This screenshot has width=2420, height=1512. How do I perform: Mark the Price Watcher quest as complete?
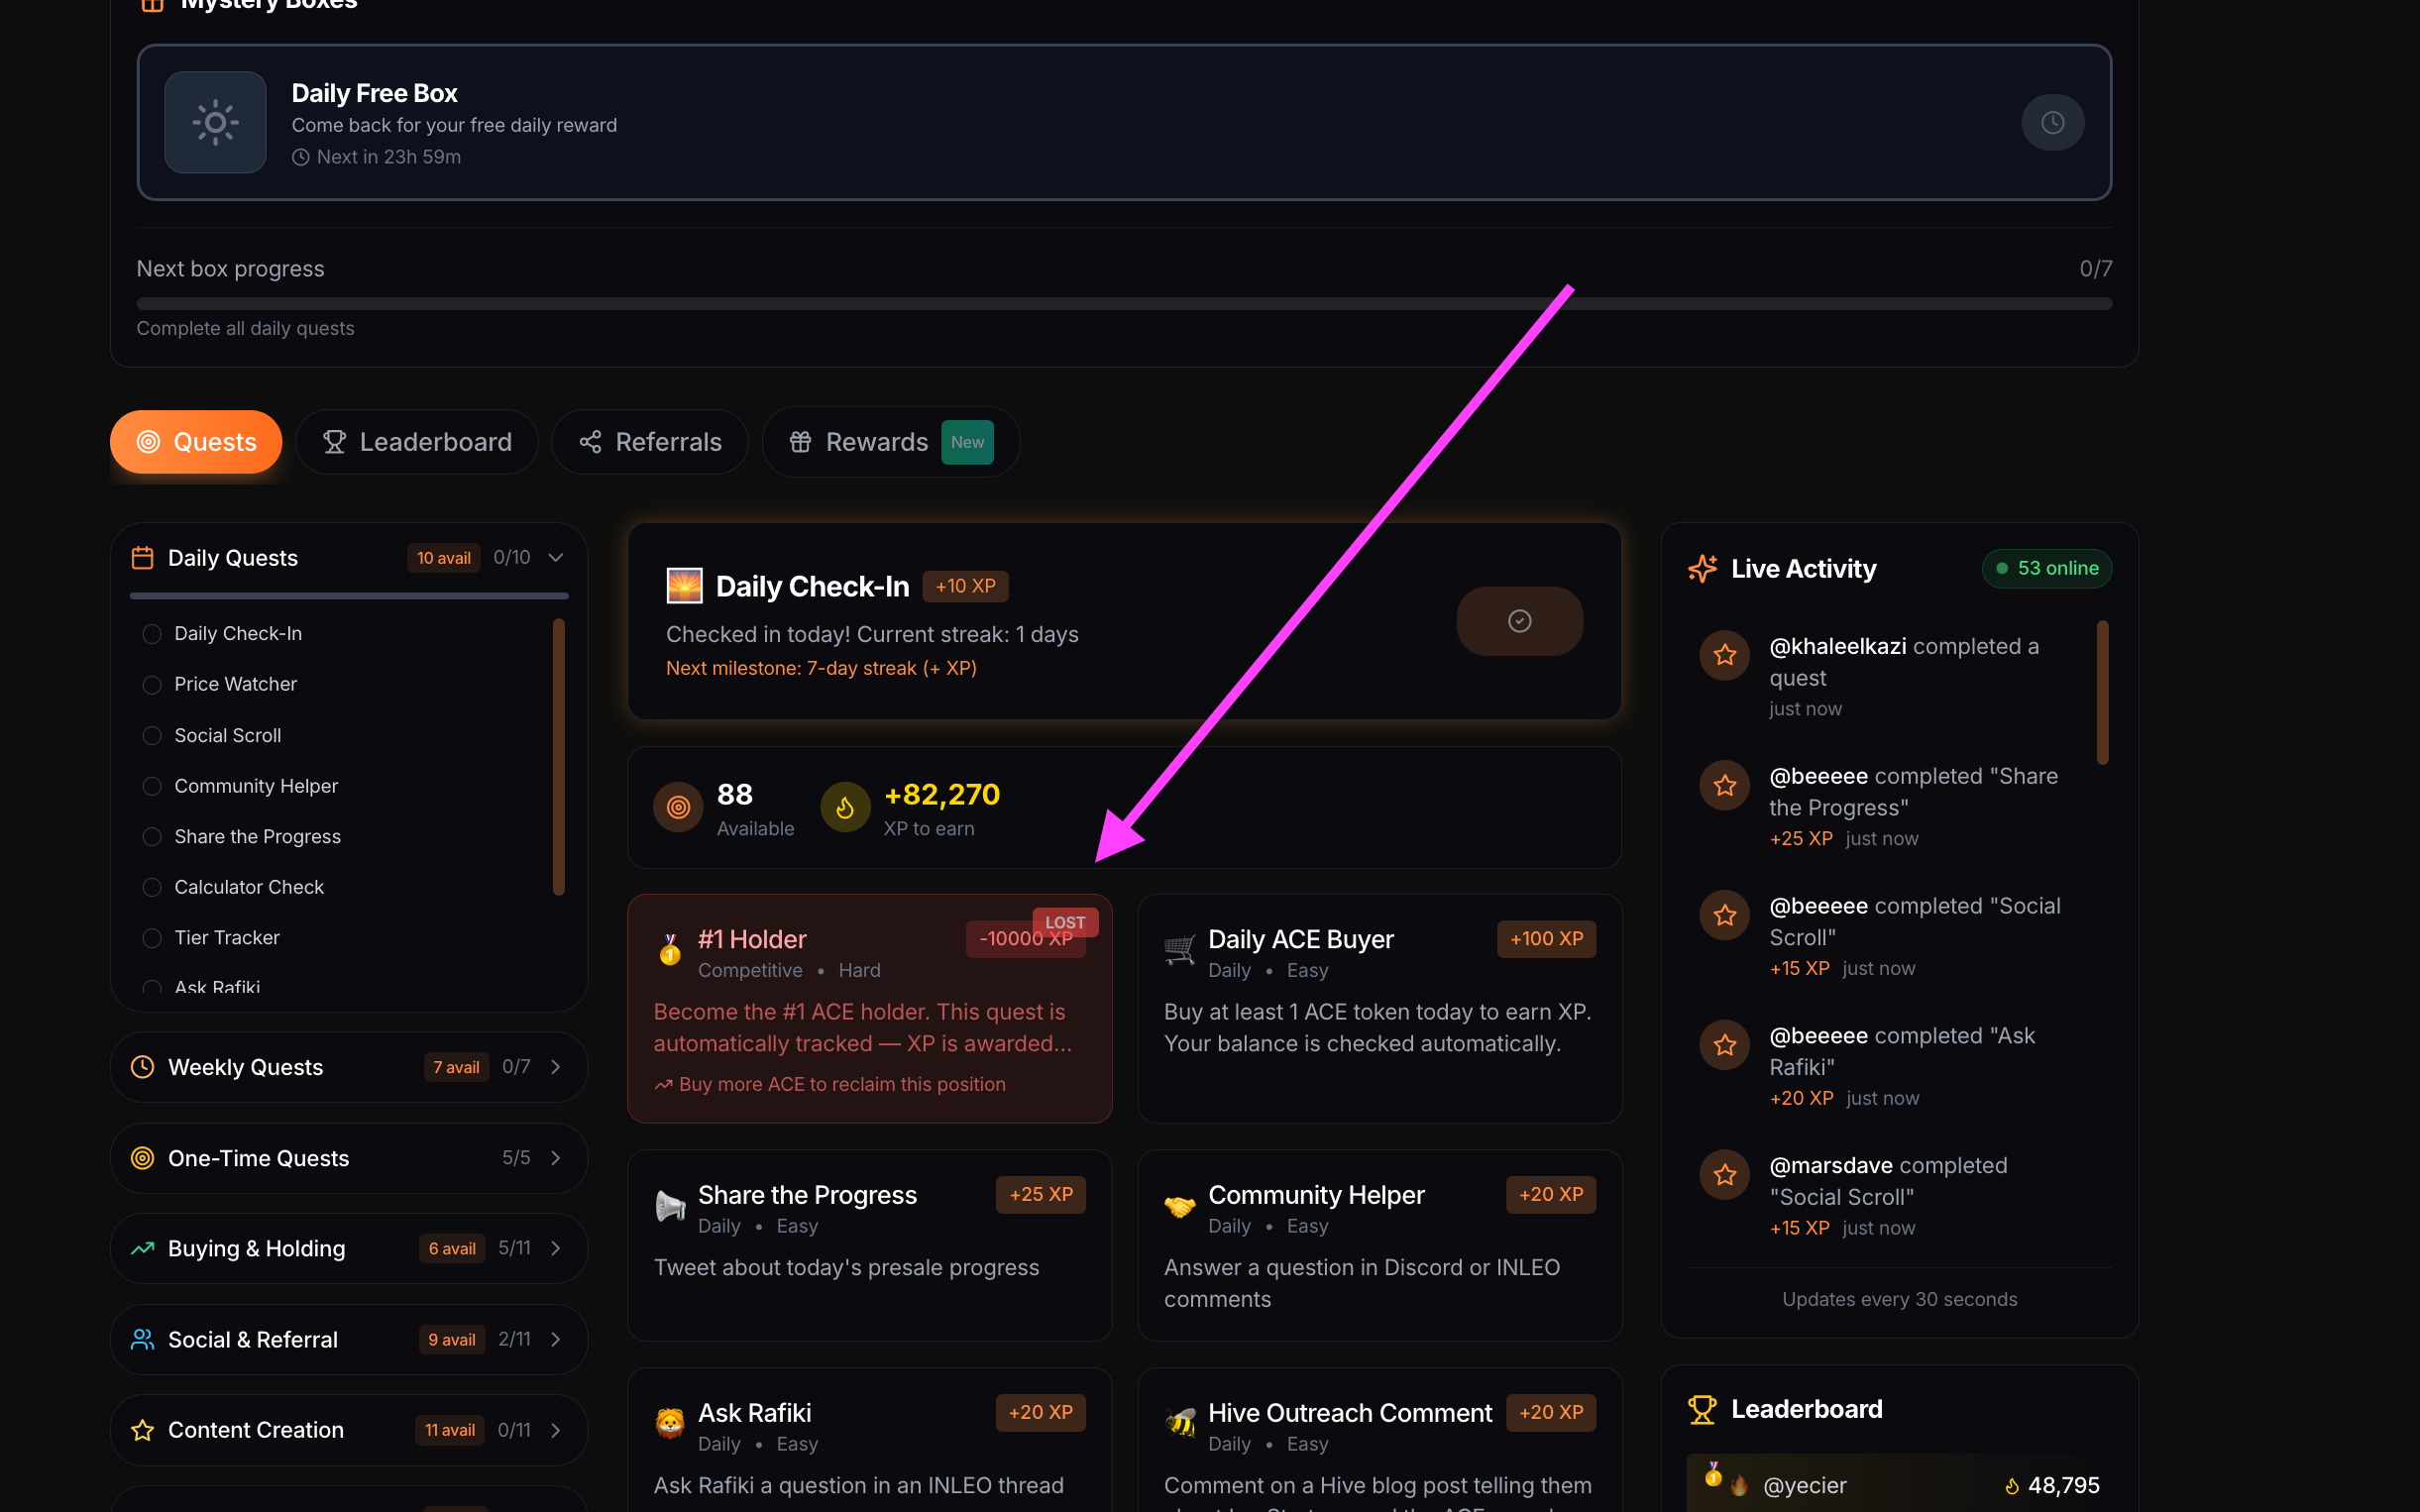click(151, 684)
